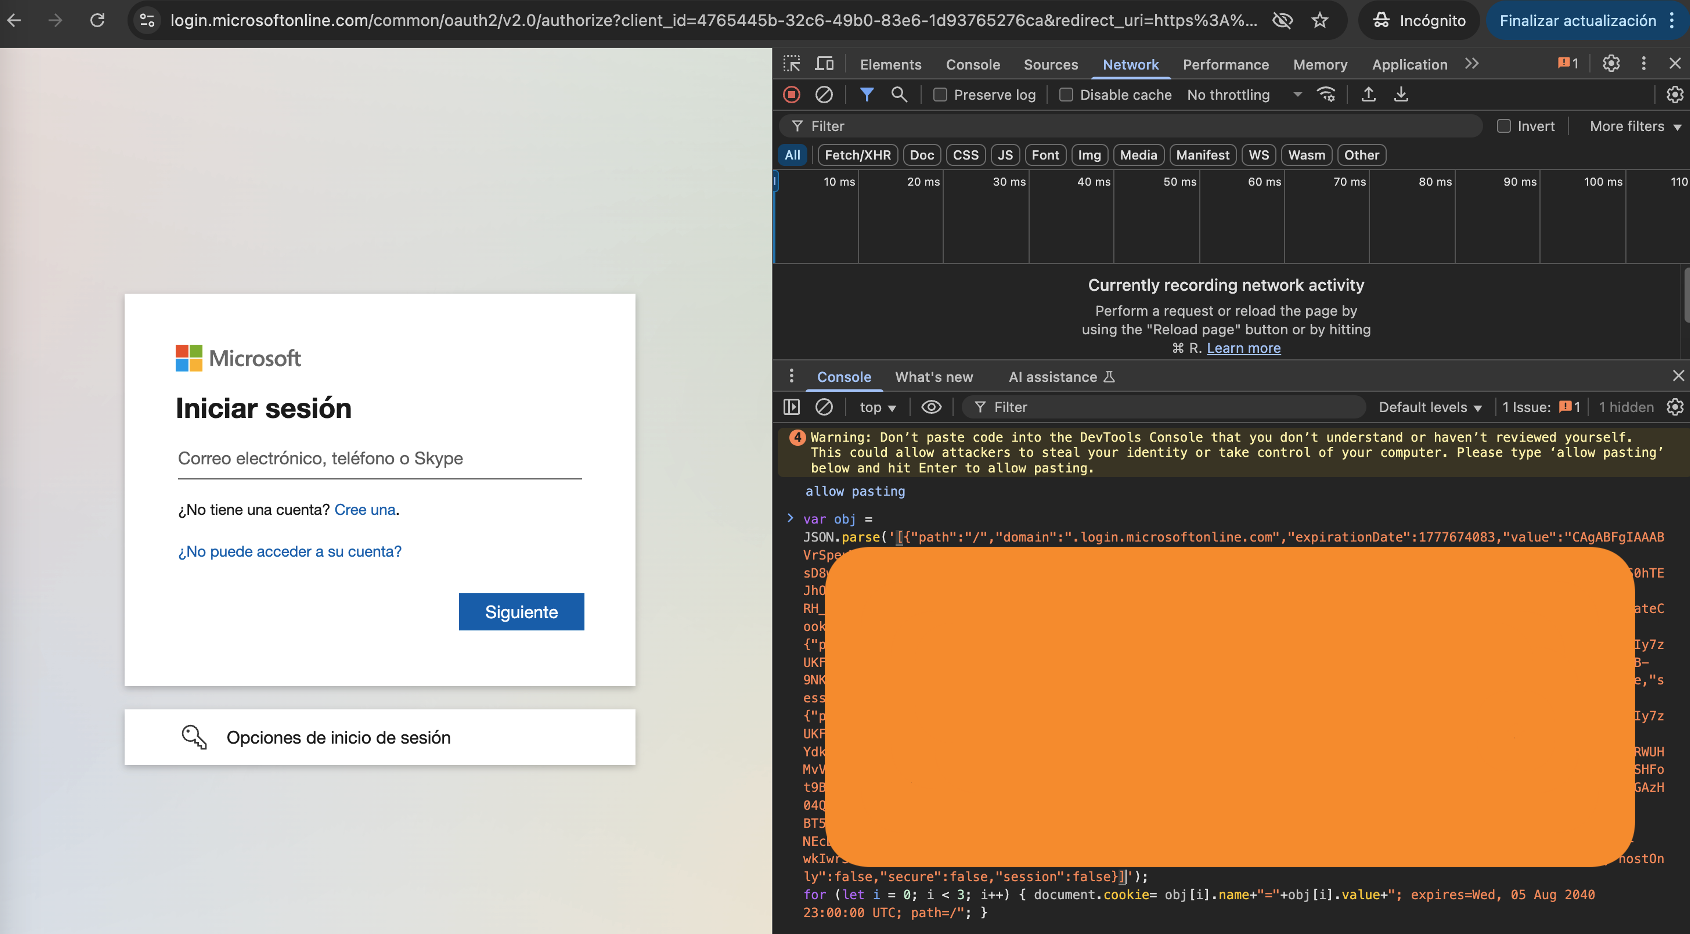Toggle the network filter funnel icon
Screen dimensions: 1690x934
point(867,94)
